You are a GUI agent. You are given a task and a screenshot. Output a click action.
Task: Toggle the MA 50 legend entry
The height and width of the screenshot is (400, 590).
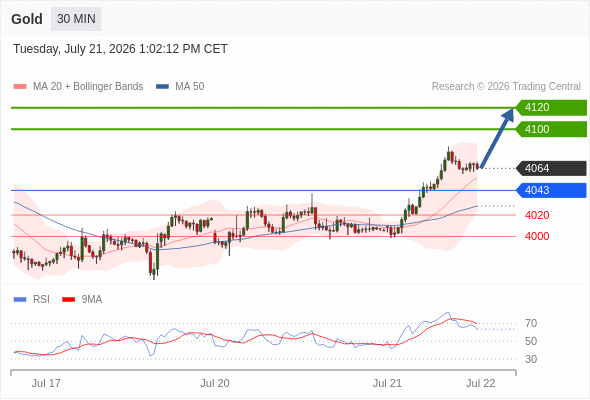point(180,87)
